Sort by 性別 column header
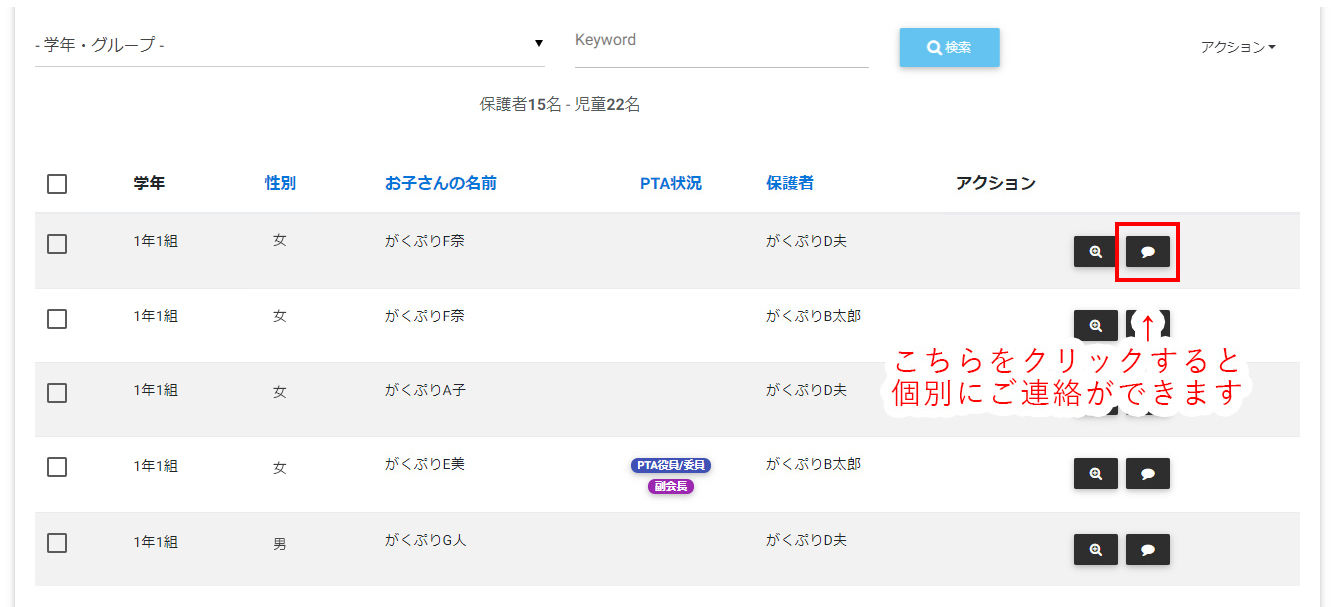The height and width of the screenshot is (607, 1333). click(x=280, y=183)
